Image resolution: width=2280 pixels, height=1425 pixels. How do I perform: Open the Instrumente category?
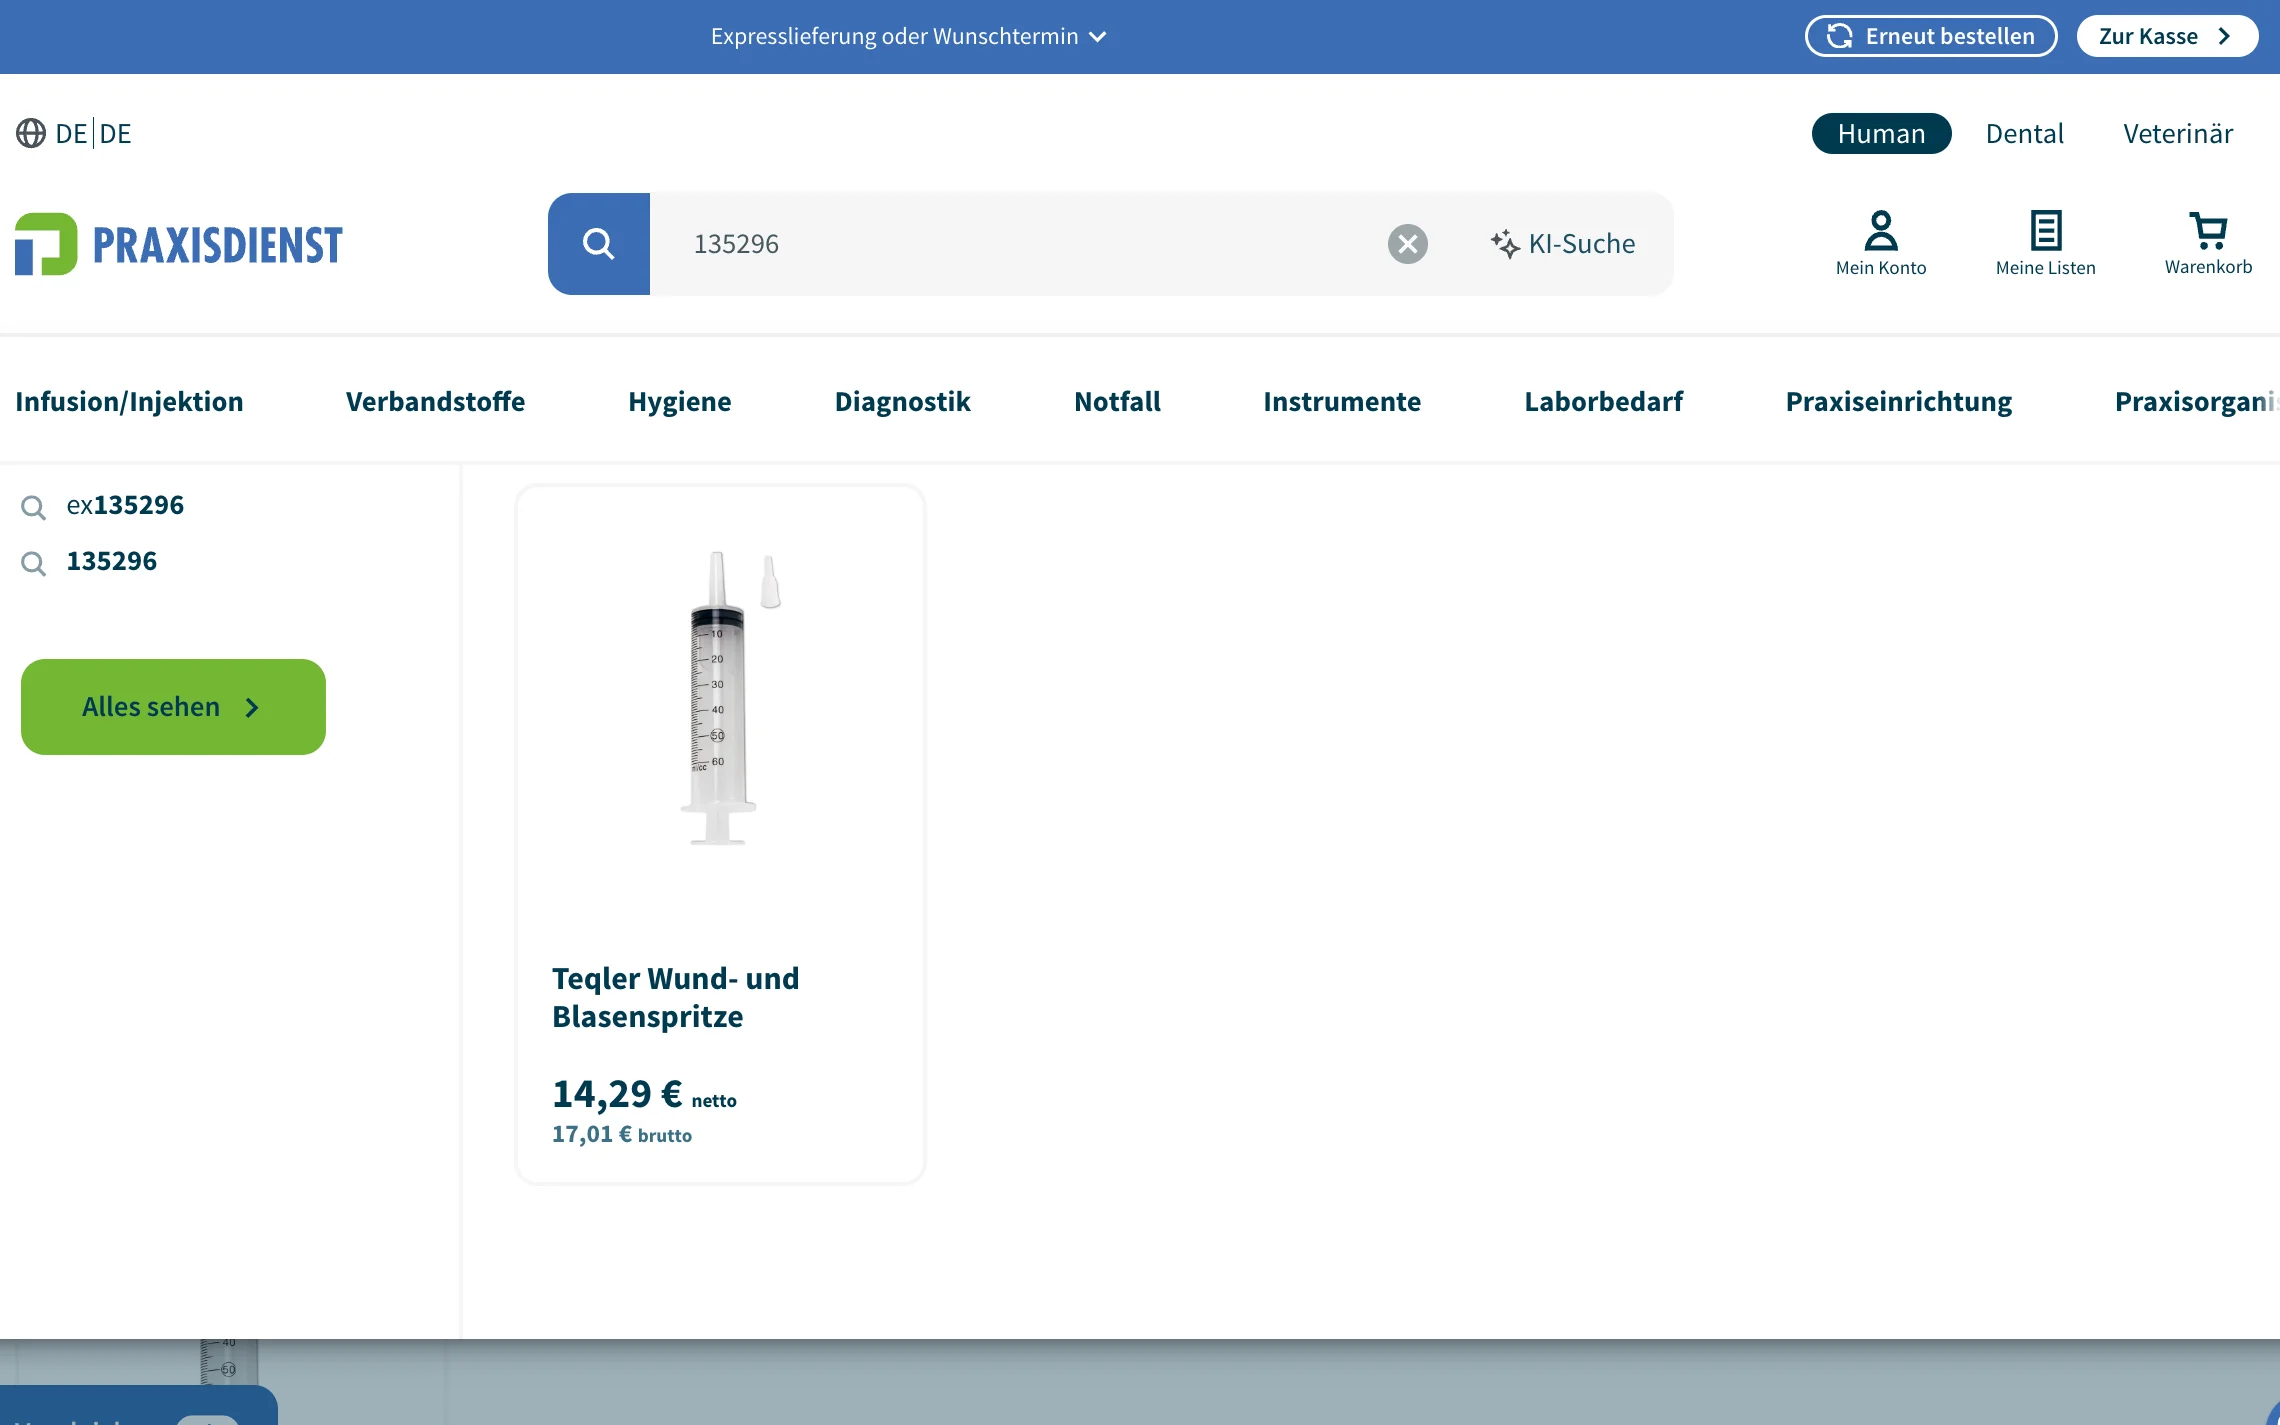[1342, 401]
